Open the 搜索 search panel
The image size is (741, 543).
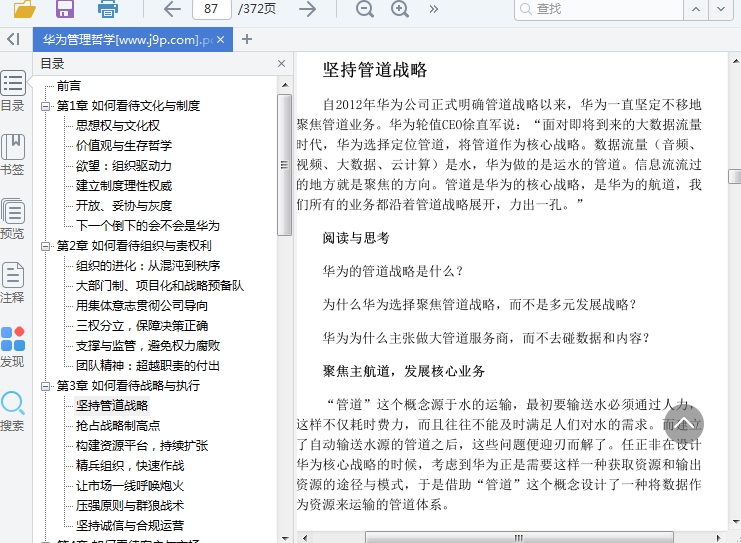tap(13, 411)
